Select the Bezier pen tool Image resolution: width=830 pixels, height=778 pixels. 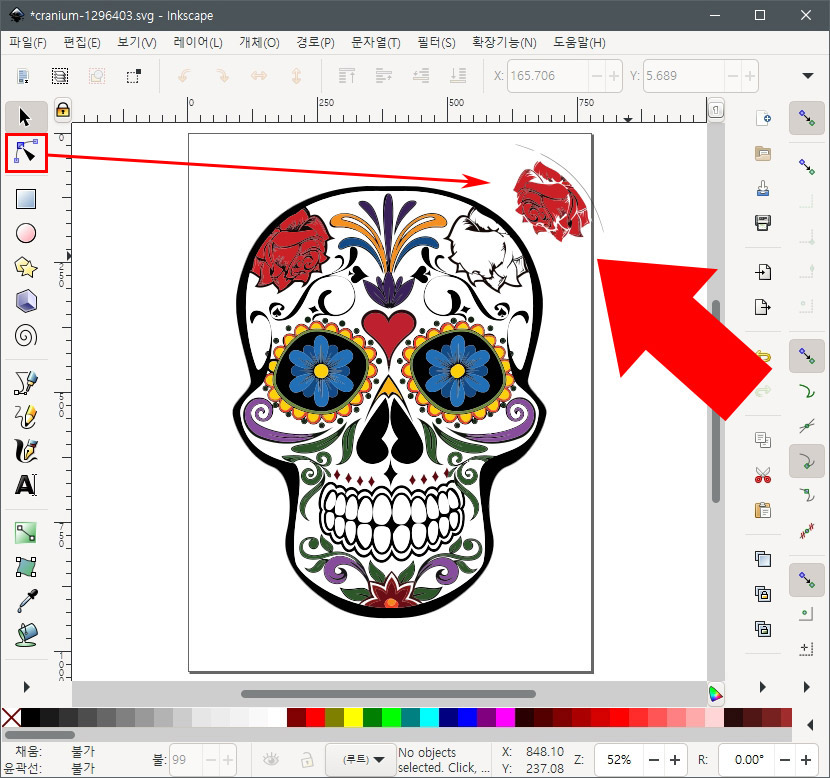tap(26, 383)
